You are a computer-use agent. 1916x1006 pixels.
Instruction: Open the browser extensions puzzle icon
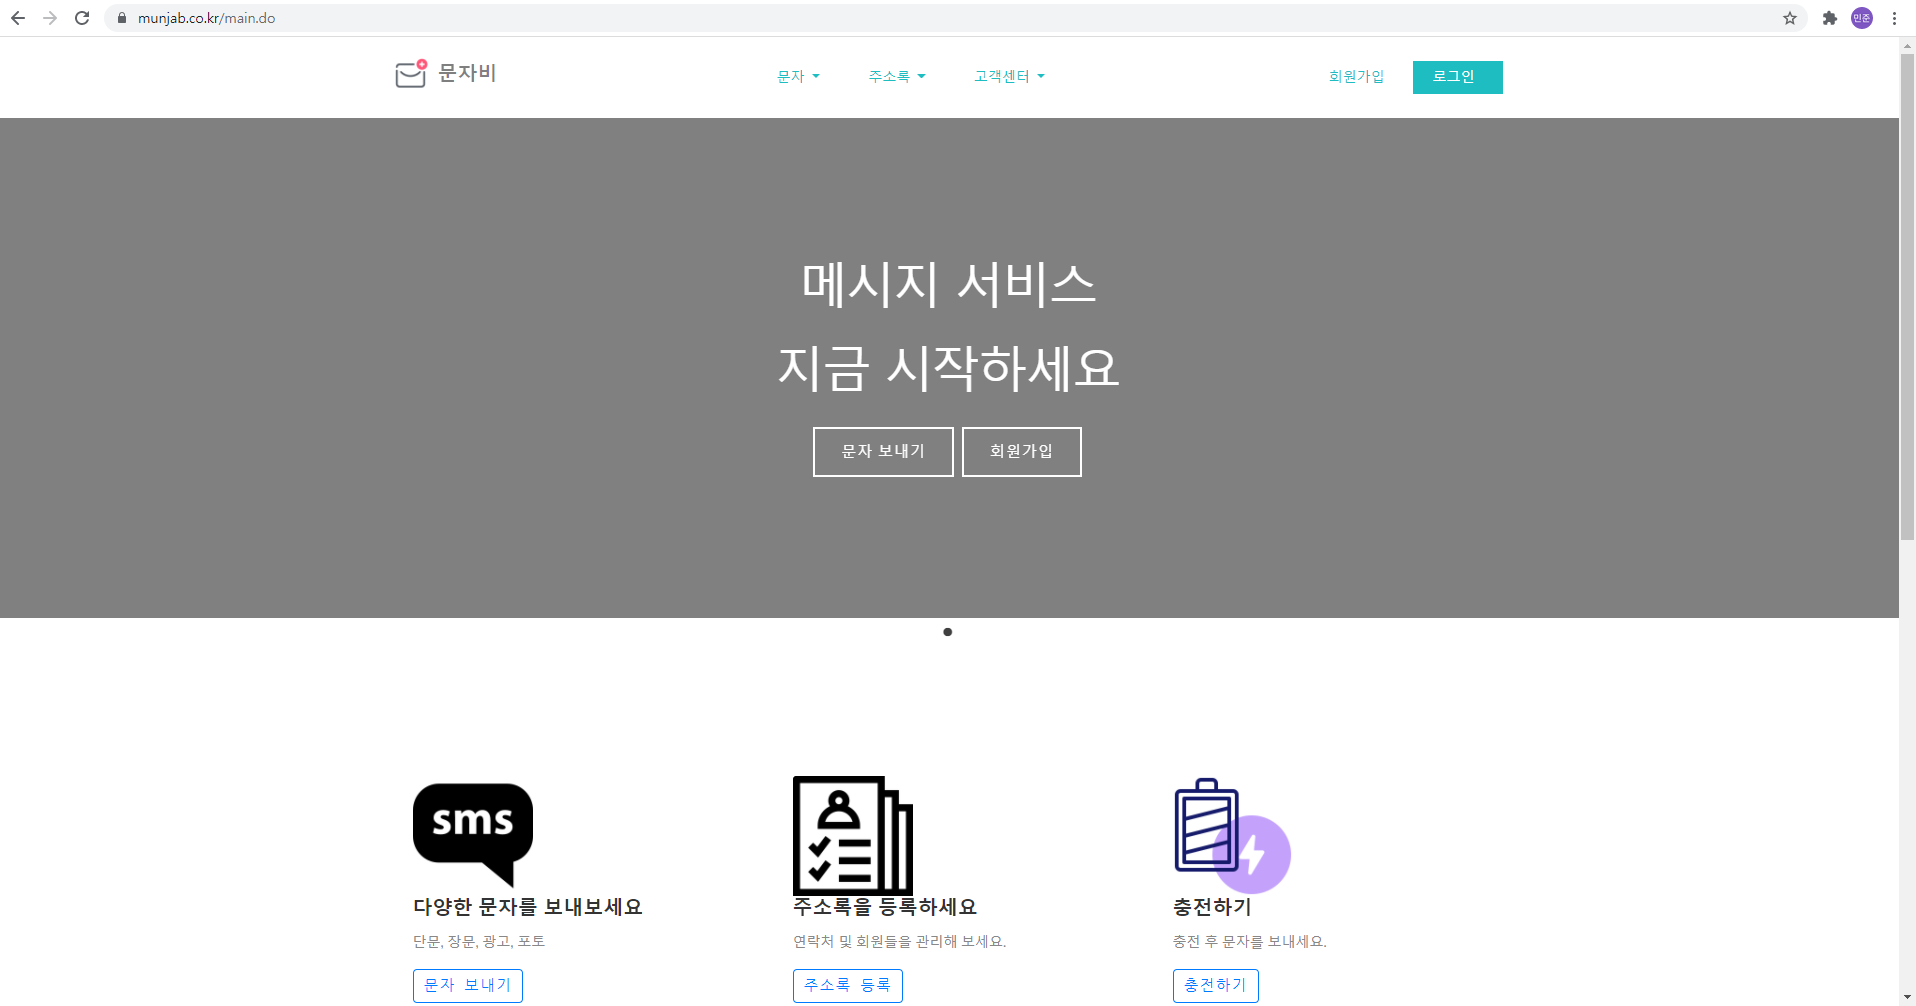tap(1829, 18)
